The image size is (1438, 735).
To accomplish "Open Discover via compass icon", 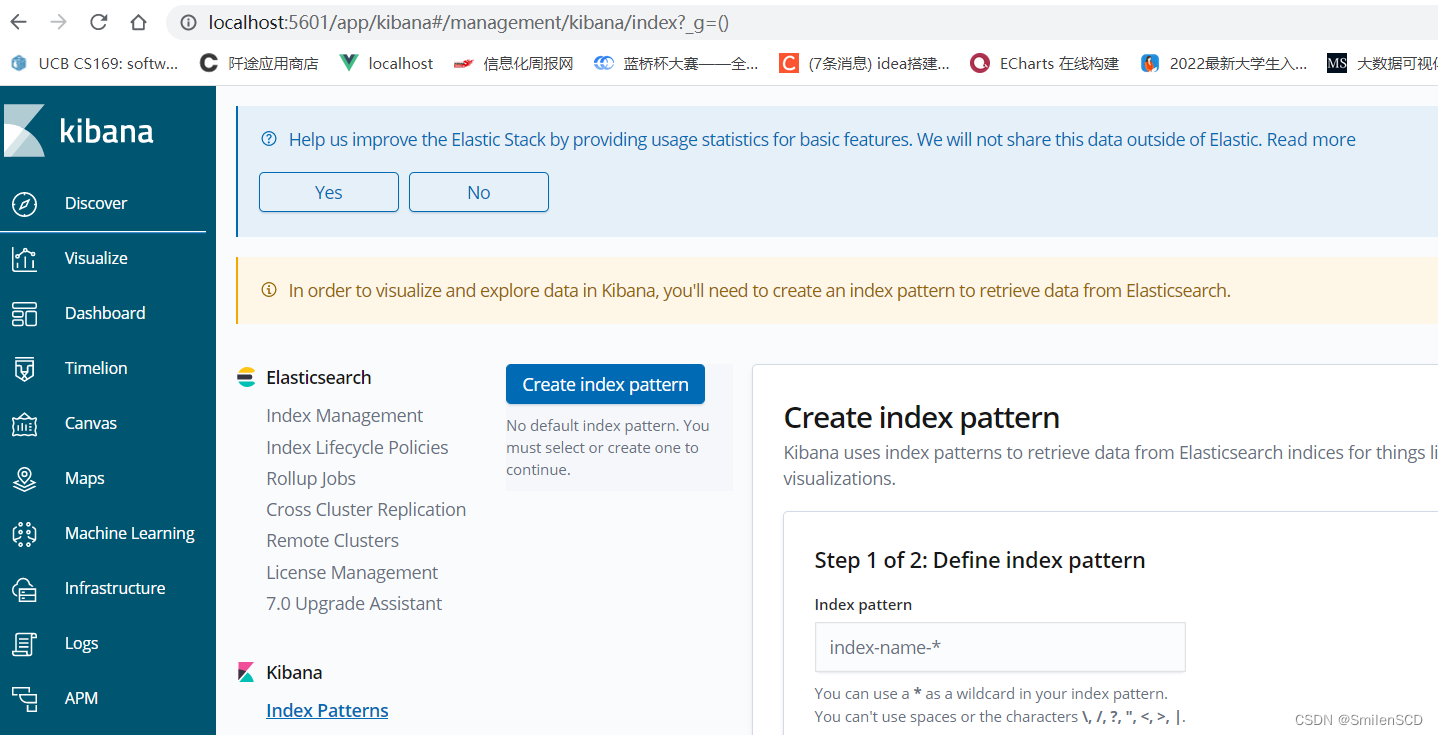I will click(x=24, y=203).
